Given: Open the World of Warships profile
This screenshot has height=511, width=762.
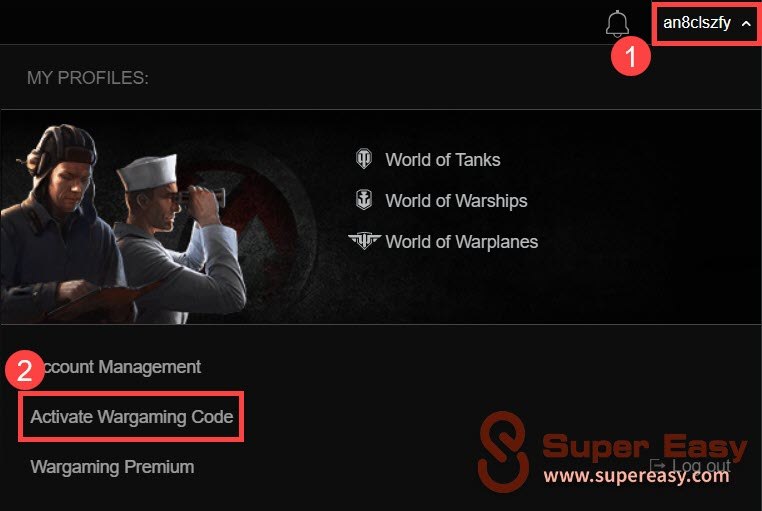Looking at the screenshot, I should point(456,201).
